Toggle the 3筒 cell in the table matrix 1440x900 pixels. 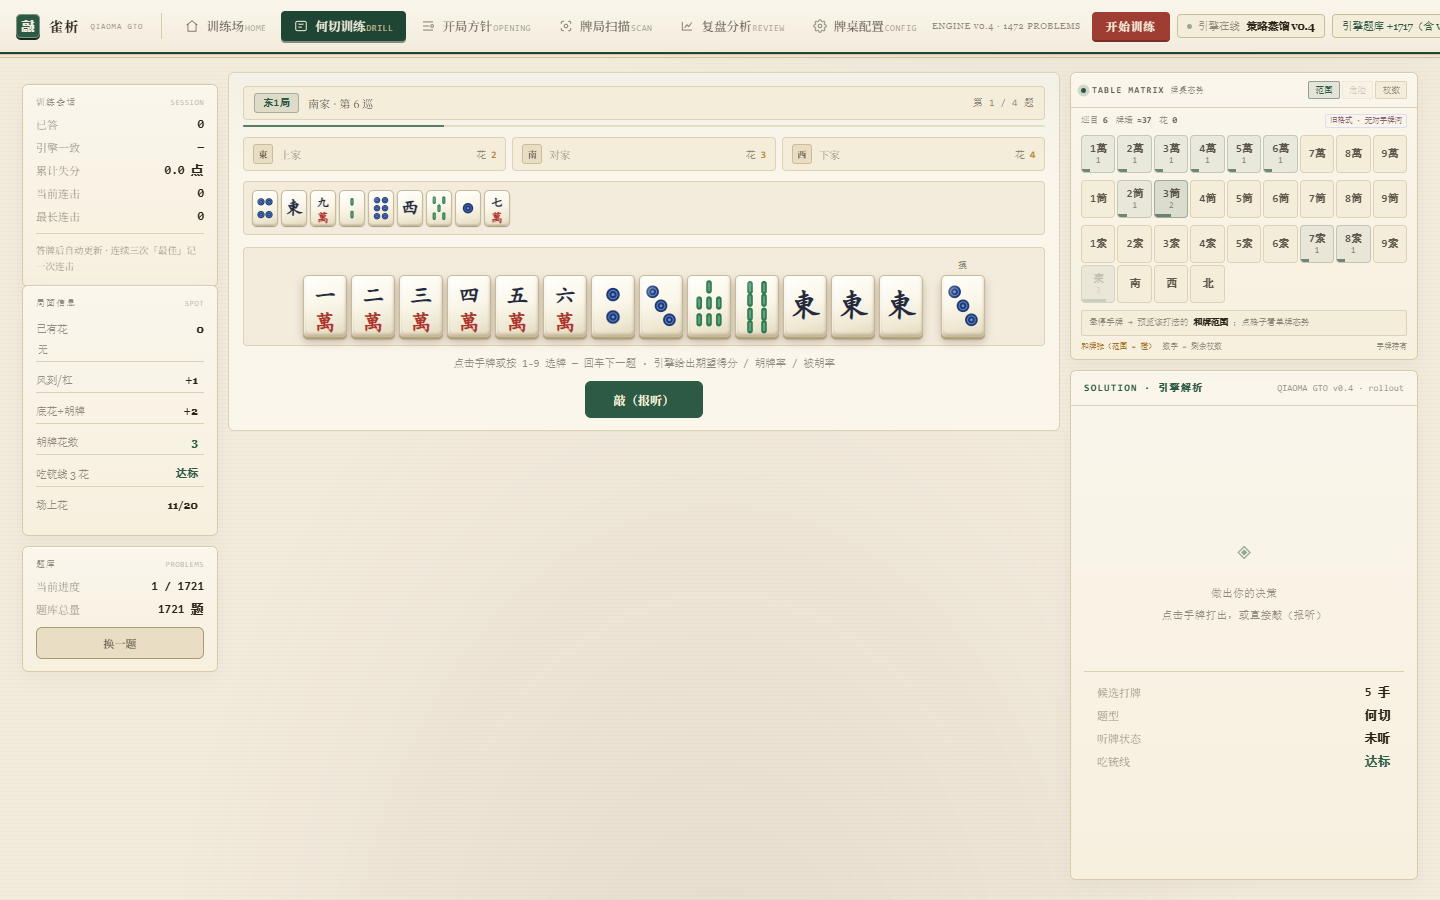tap(1171, 199)
